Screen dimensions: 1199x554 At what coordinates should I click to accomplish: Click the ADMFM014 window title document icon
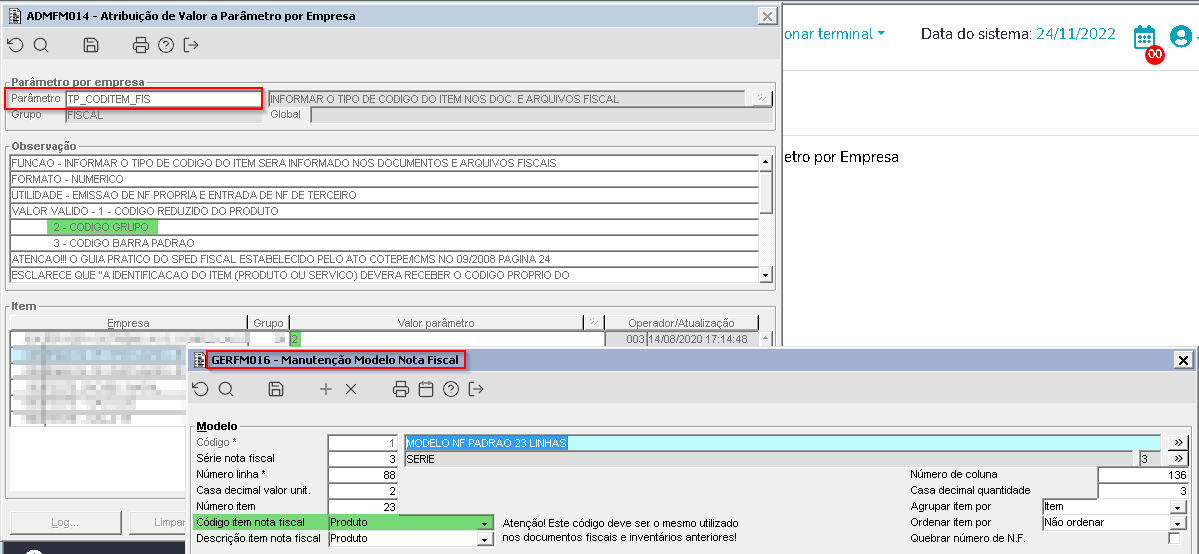(x=15, y=15)
